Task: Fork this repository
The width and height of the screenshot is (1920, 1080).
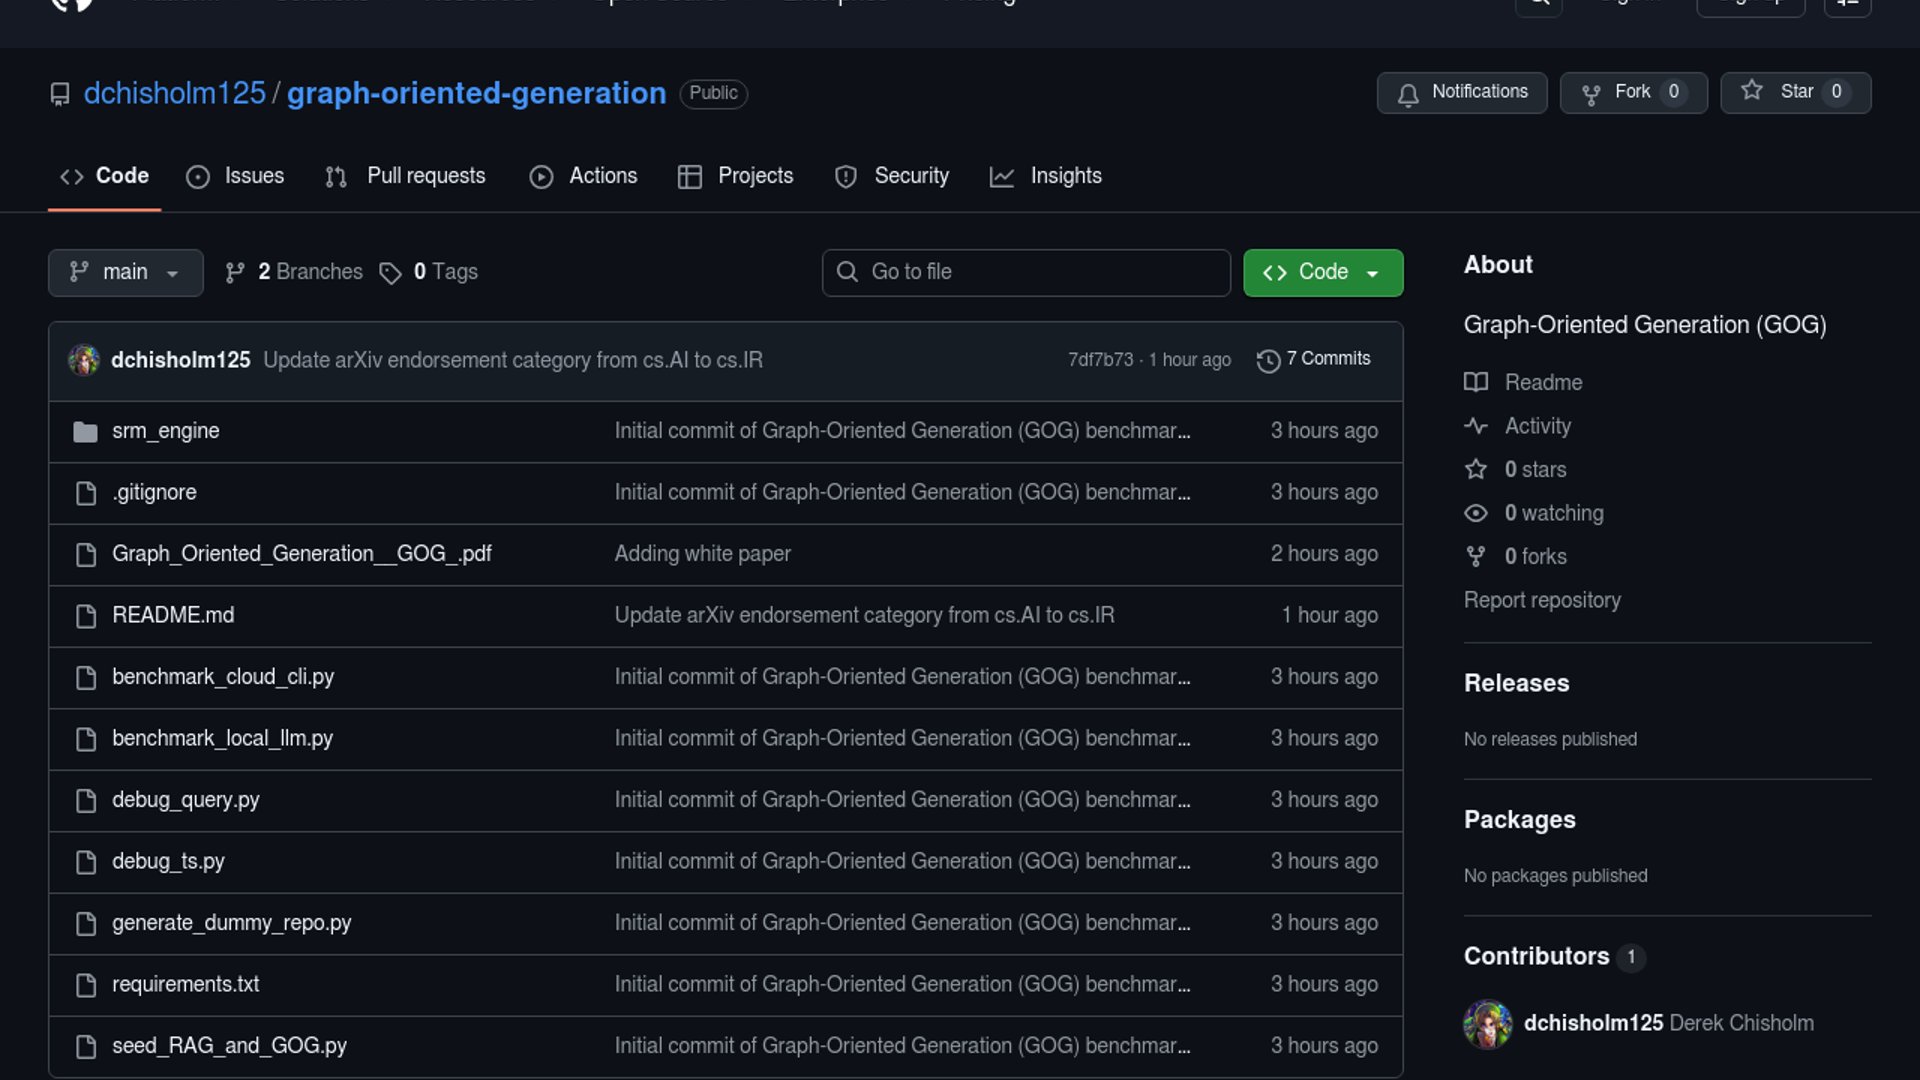Action: 1632,92
